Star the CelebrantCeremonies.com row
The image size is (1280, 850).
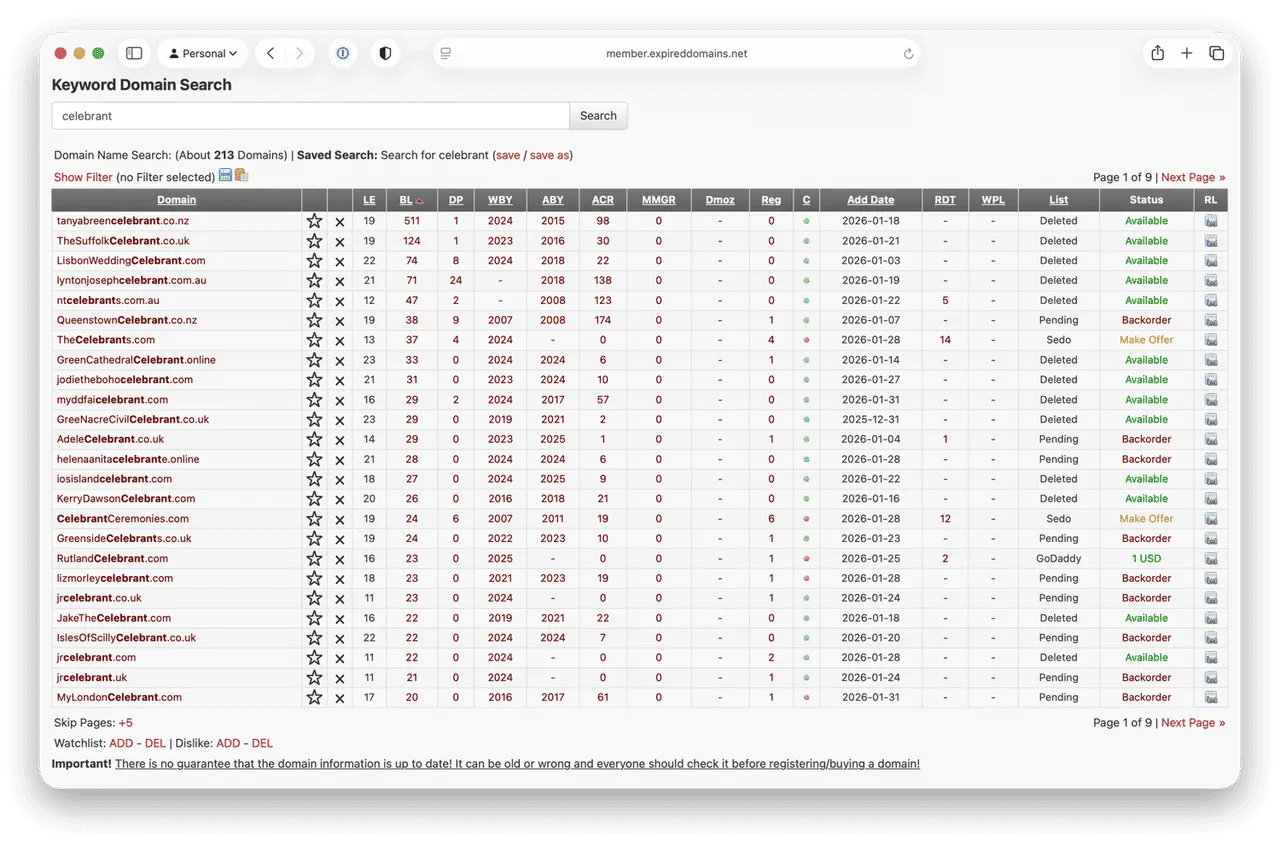coord(314,519)
